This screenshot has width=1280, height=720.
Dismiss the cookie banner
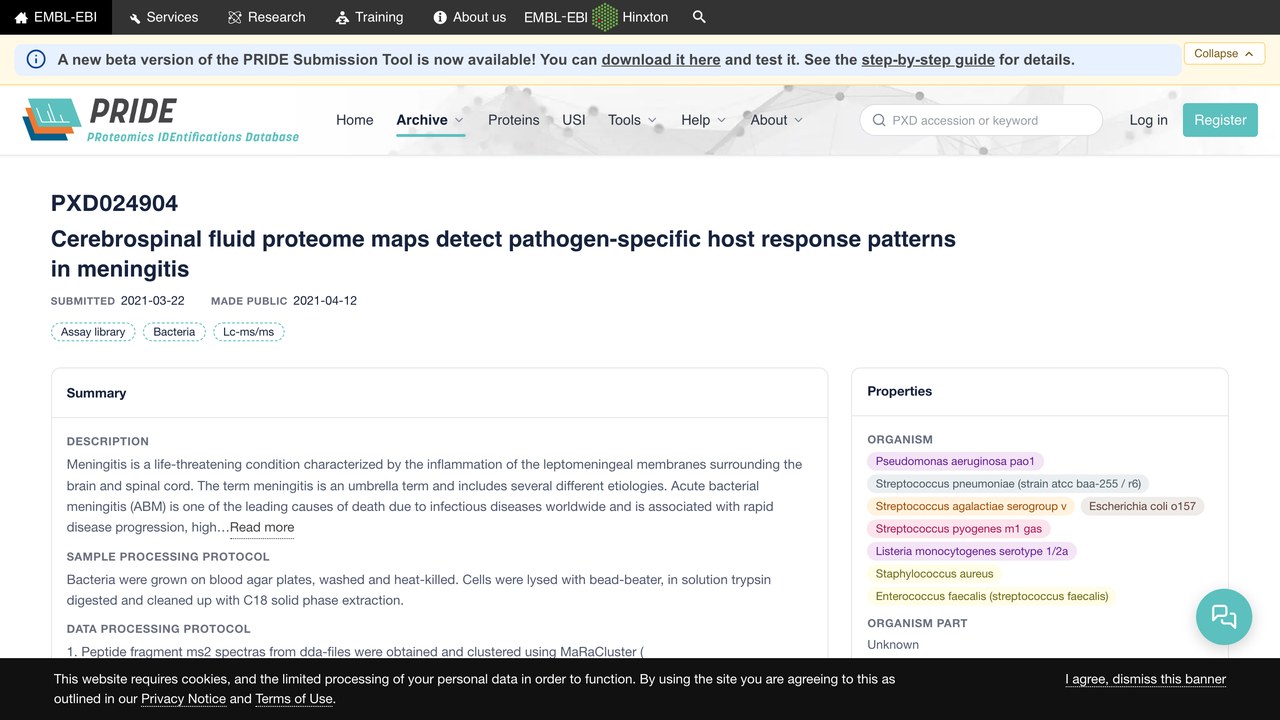click(x=1145, y=680)
